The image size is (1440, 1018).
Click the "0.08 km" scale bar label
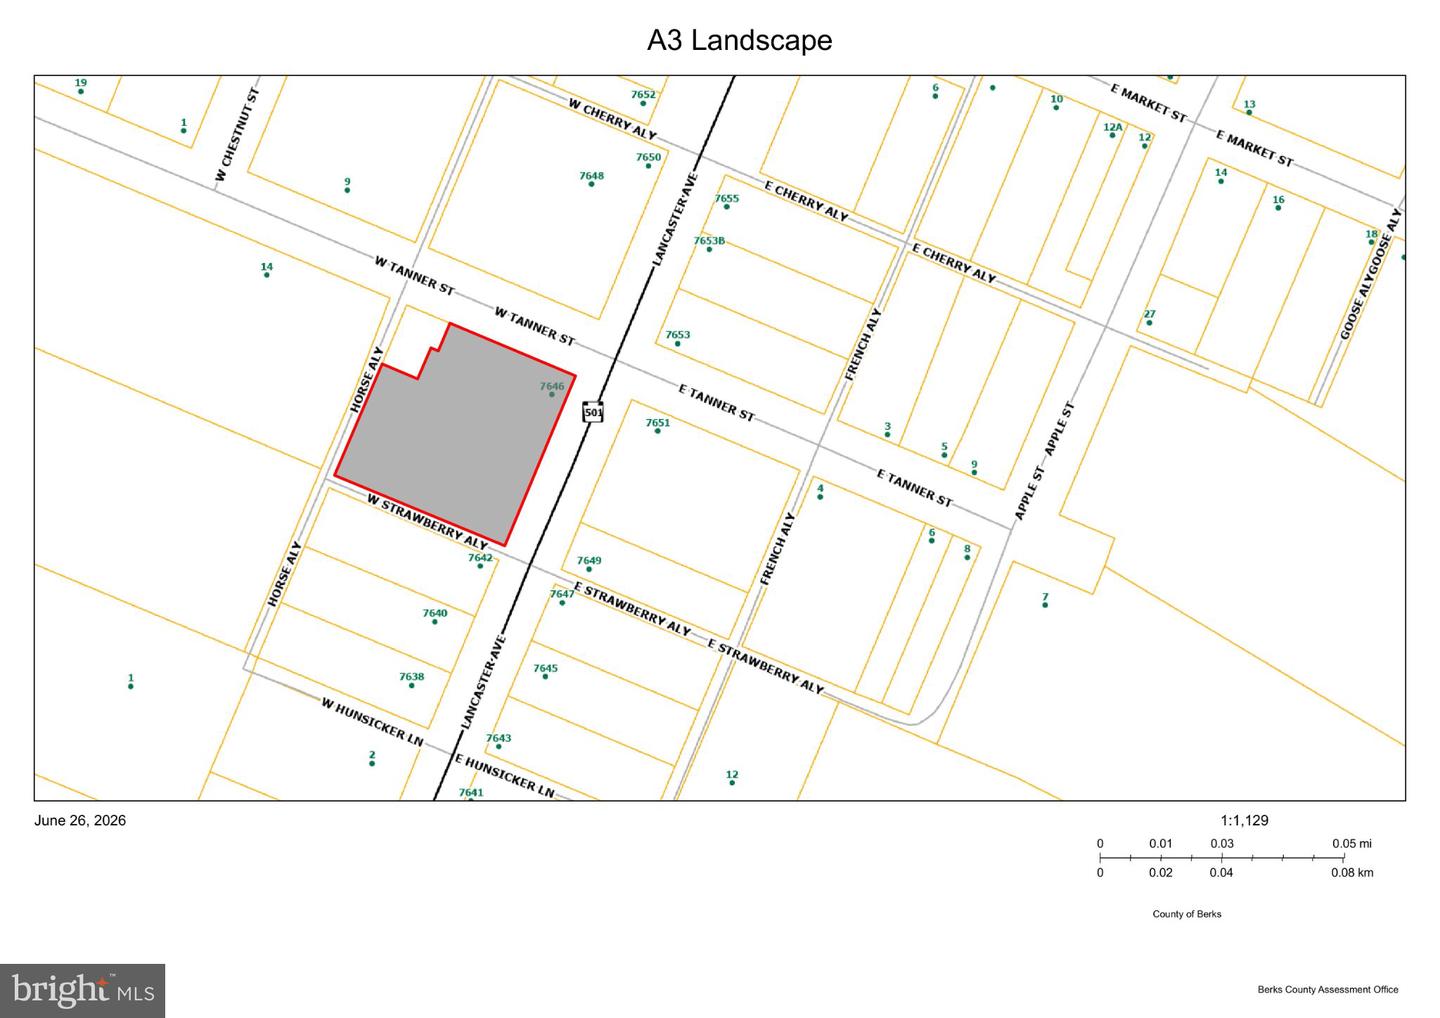coord(1352,872)
